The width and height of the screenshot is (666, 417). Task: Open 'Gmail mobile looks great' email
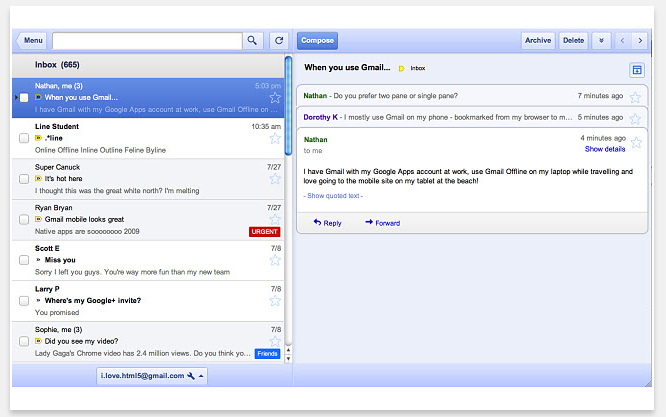click(148, 220)
